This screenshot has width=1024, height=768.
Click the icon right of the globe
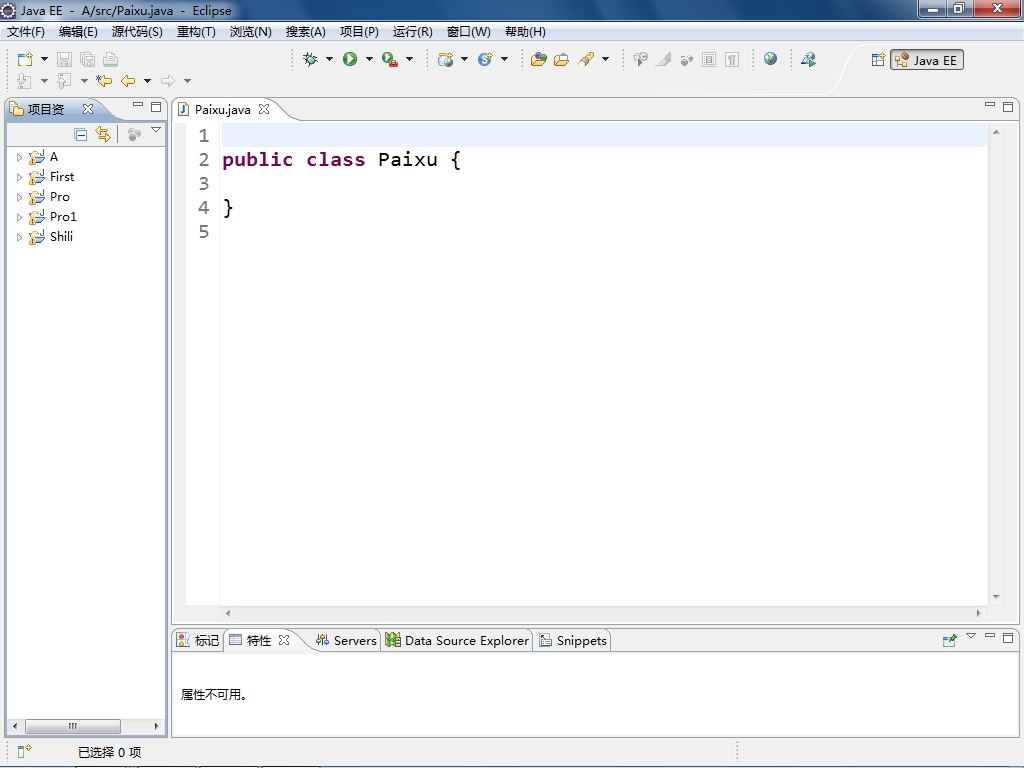(808, 59)
